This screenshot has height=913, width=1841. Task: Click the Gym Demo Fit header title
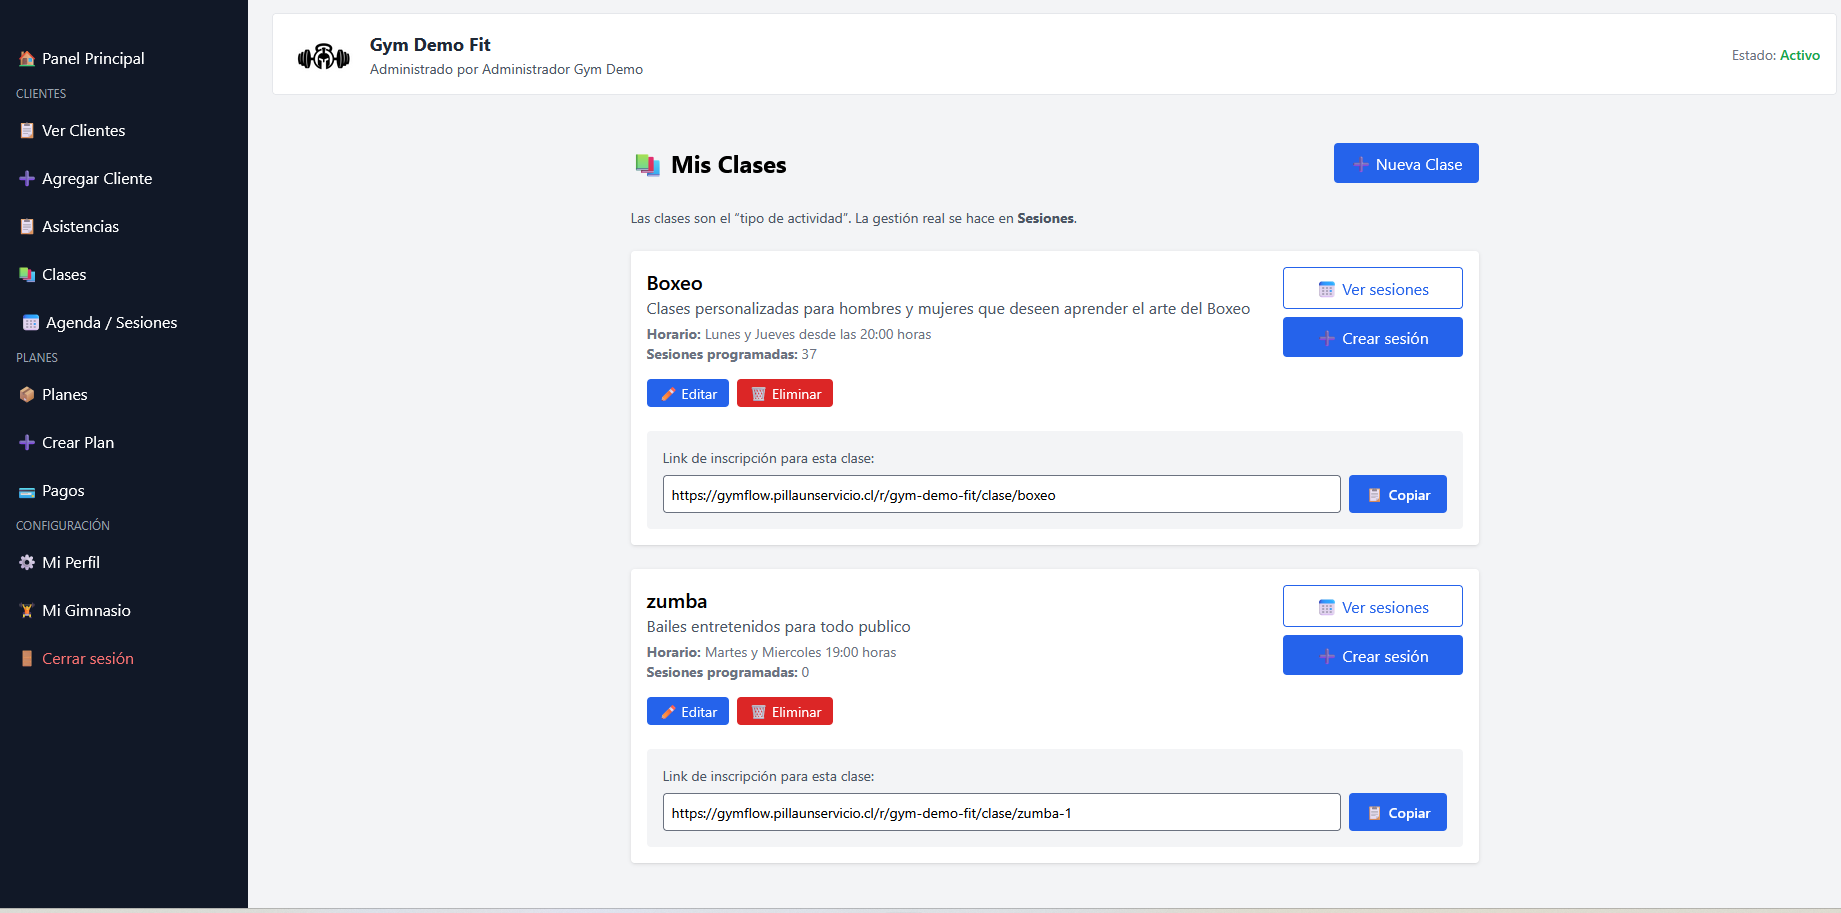(x=430, y=45)
